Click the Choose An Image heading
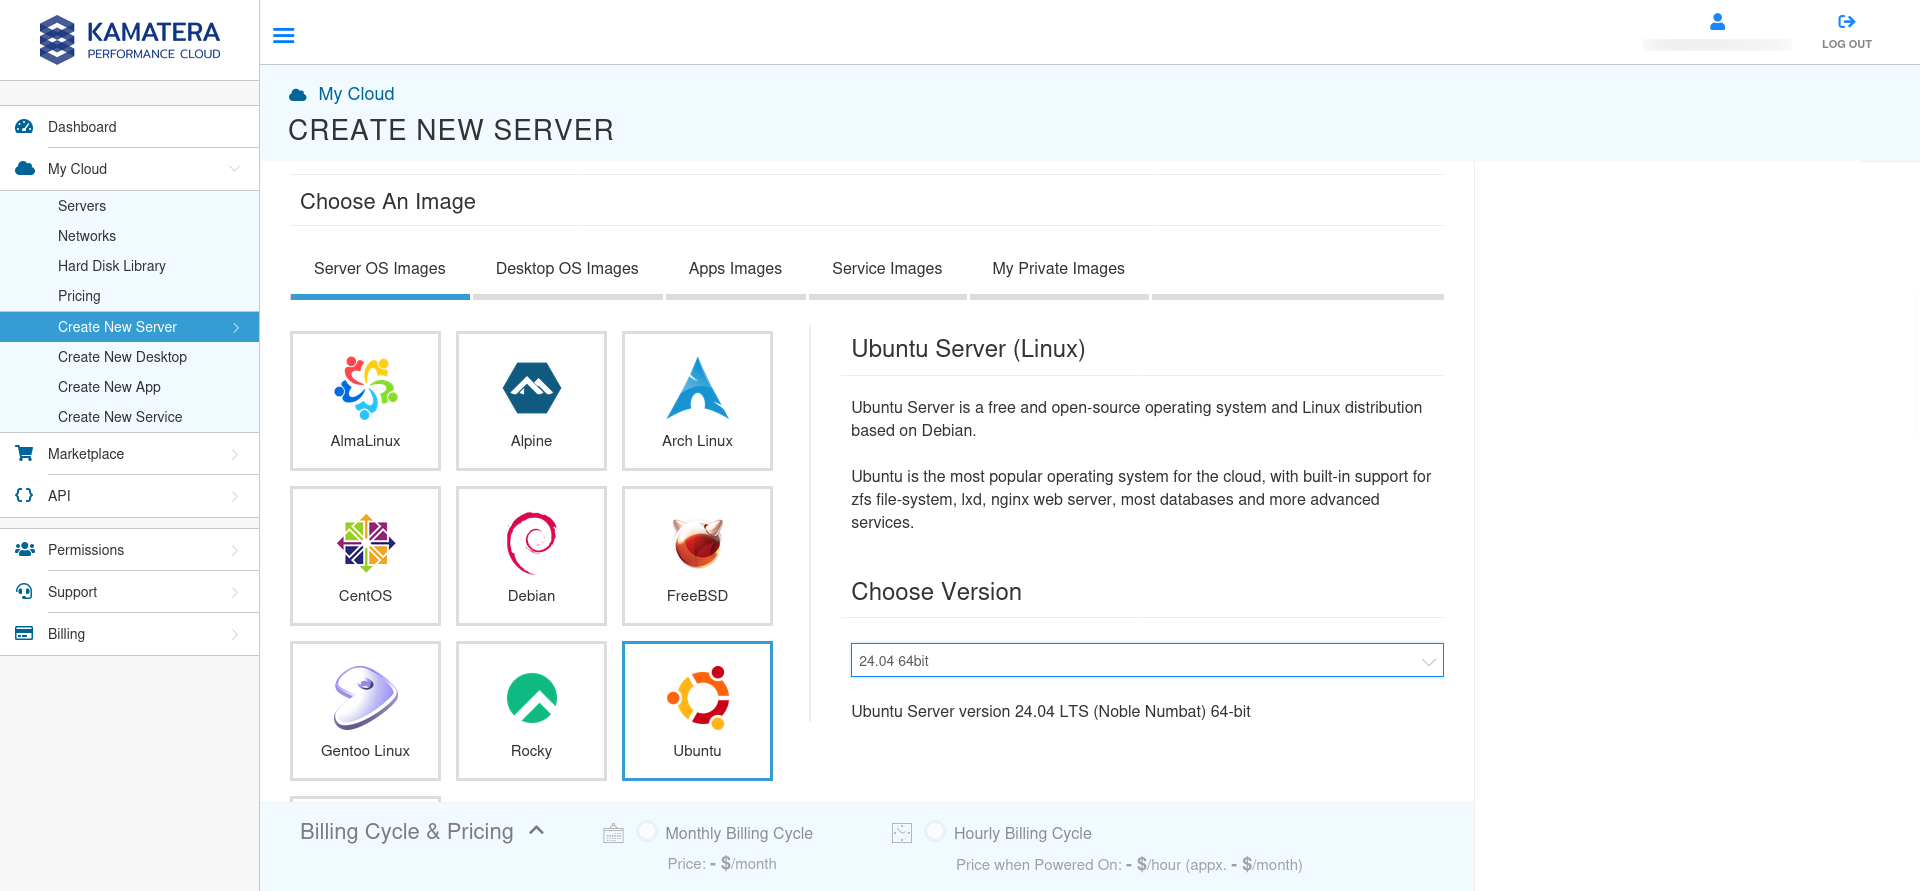Image resolution: width=1920 pixels, height=891 pixels. click(x=388, y=202)
